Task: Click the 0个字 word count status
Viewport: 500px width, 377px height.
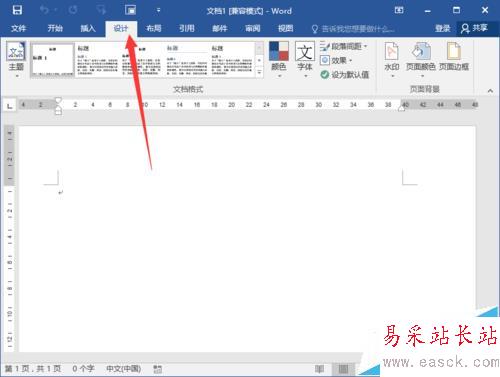Action: [83, 369]
